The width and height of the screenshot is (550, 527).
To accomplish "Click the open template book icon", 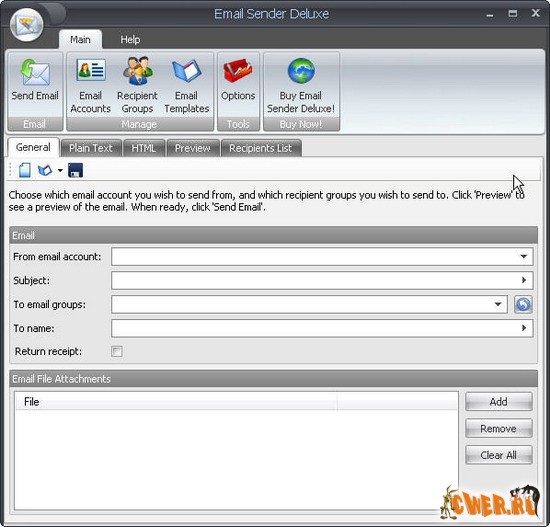I will click(45, 171).
